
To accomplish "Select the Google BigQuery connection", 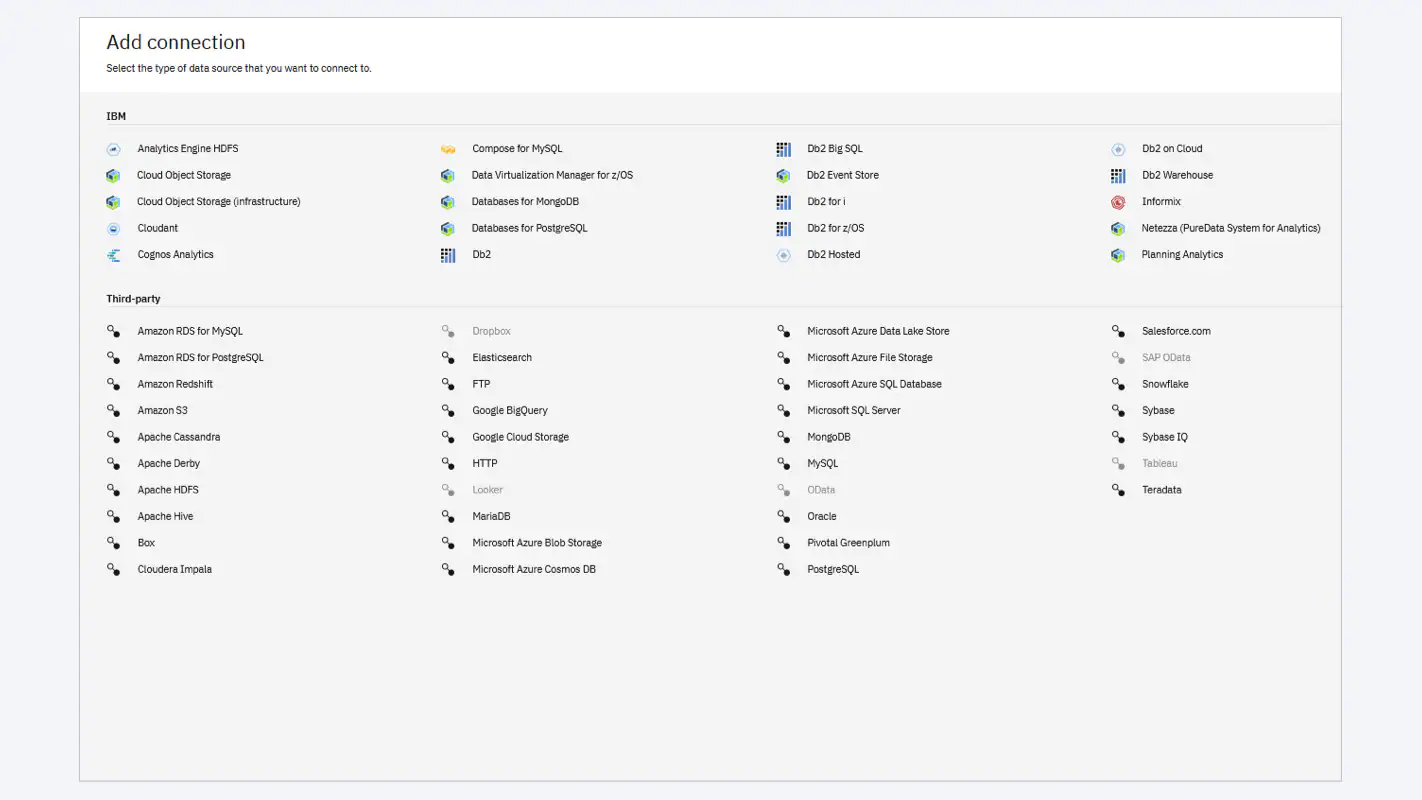I will [512, 410].
